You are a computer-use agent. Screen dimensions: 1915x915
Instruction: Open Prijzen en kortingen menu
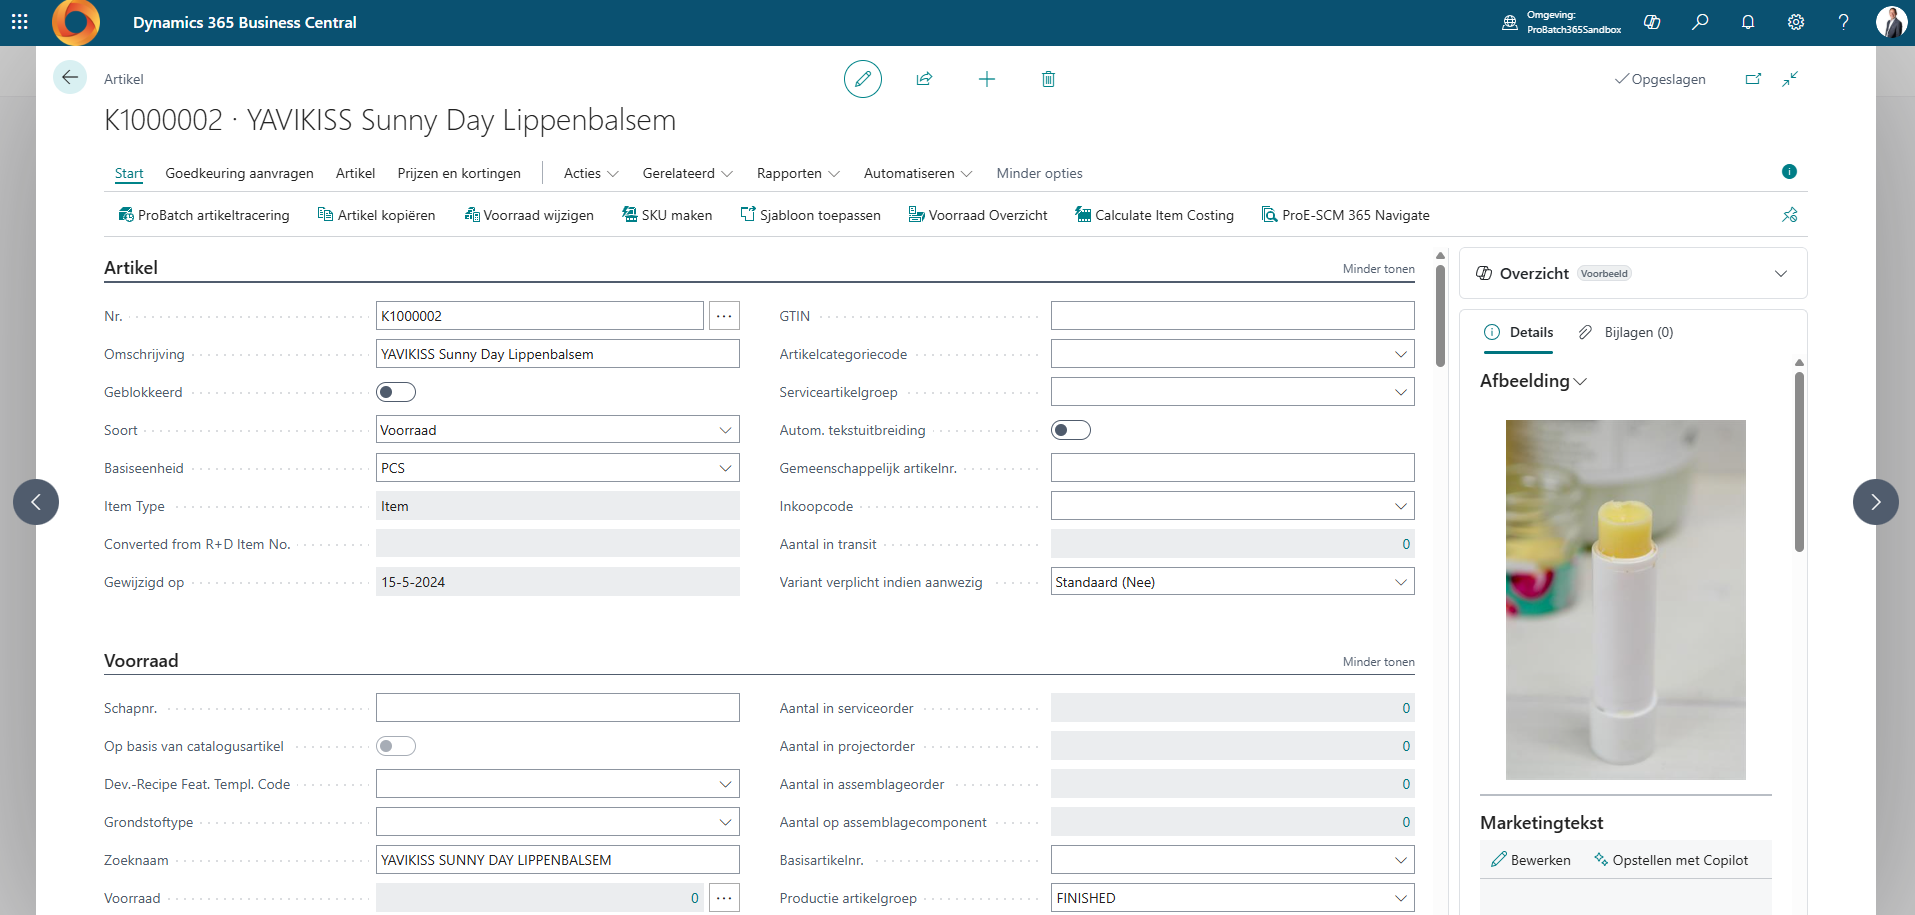459,173
